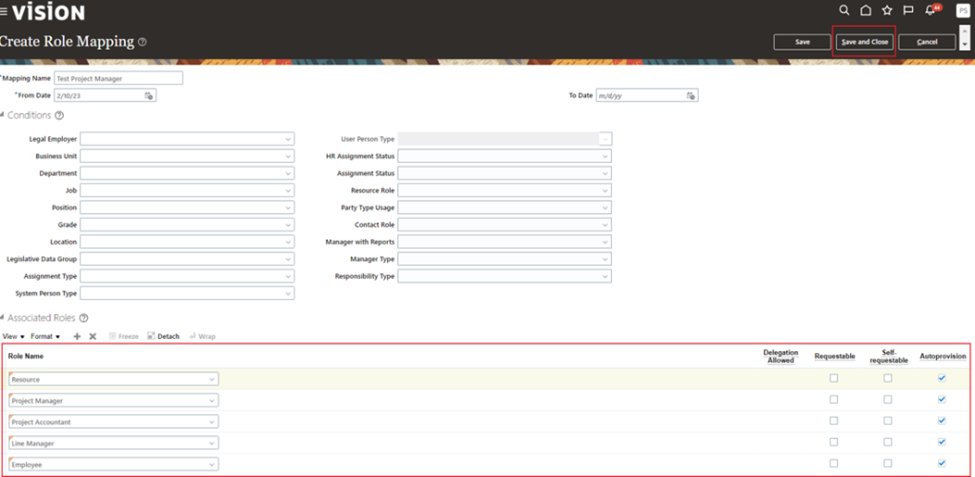Open notifications bell icon
Screen dimensions: 975x477
(x=930, y=10)
